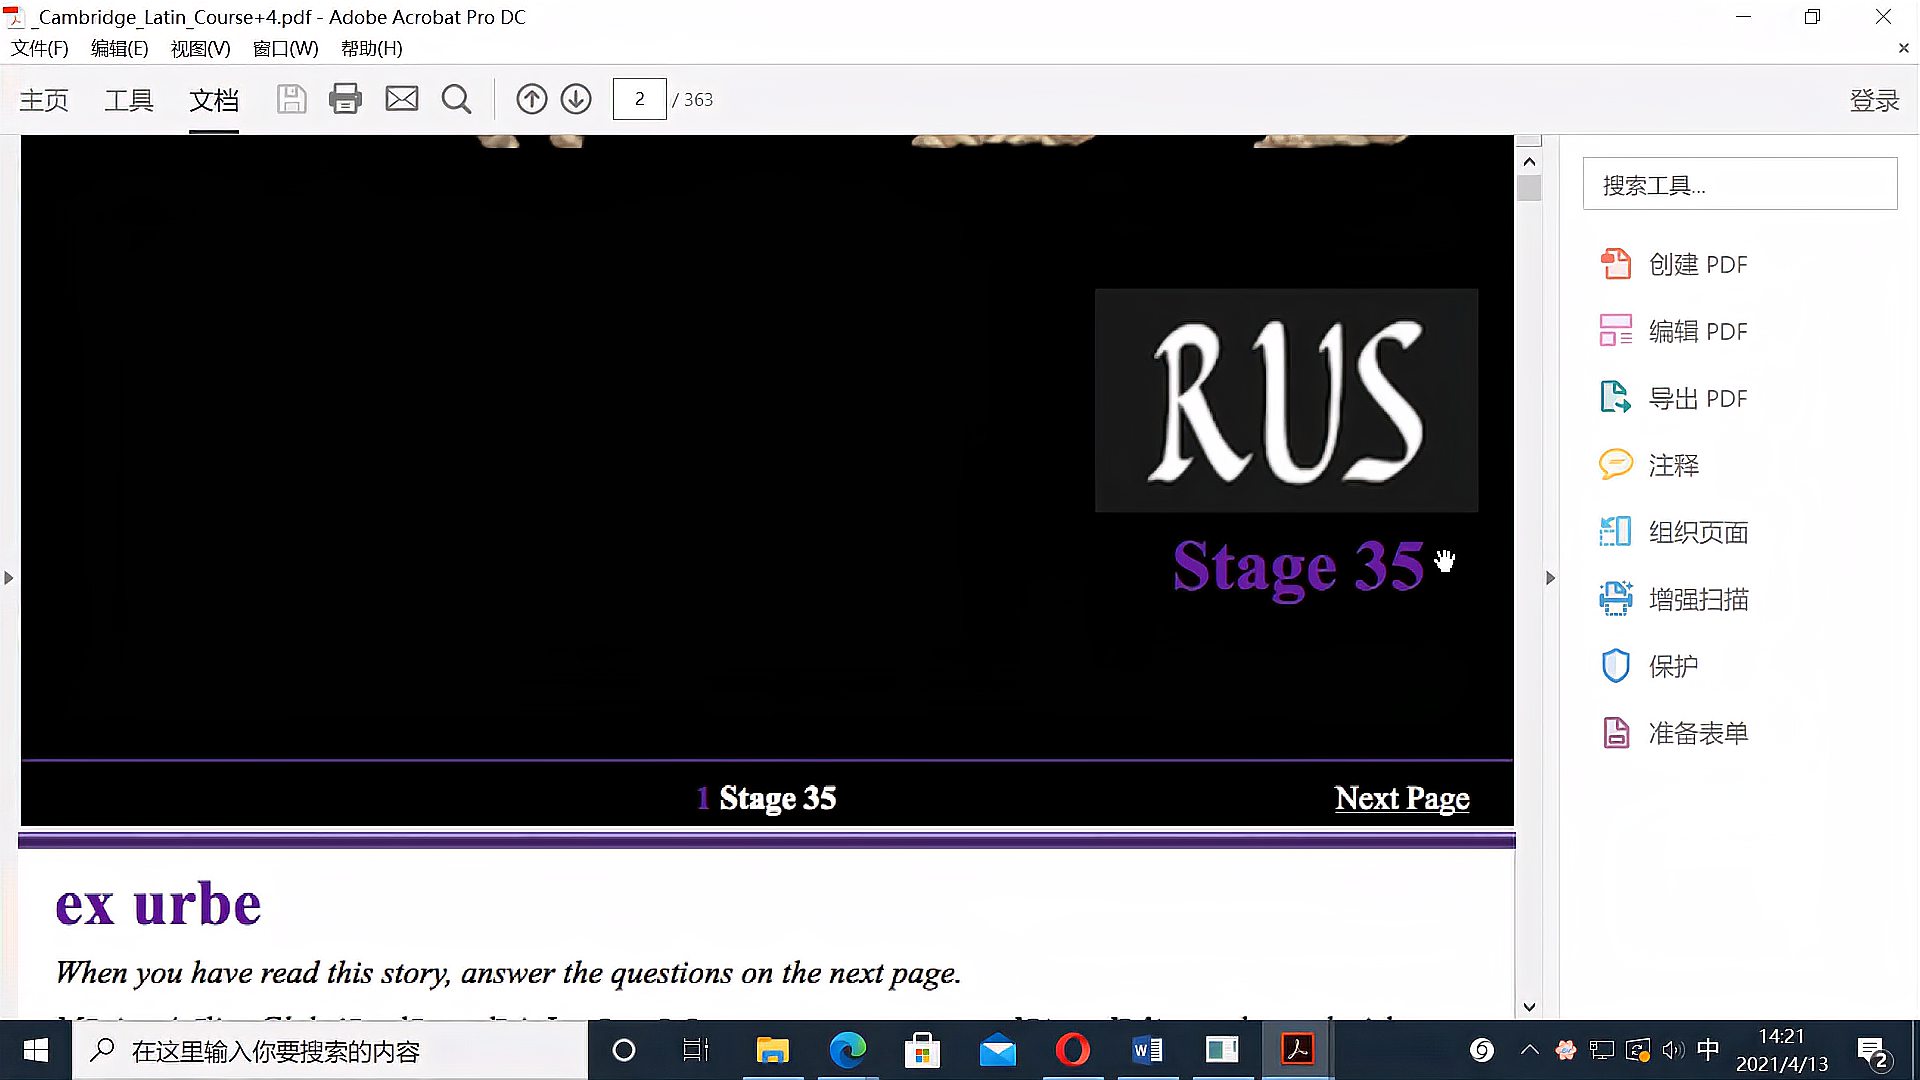Click the expand right panel arrow toggle
1920x1080 pixels.
tap(1553, 578)
